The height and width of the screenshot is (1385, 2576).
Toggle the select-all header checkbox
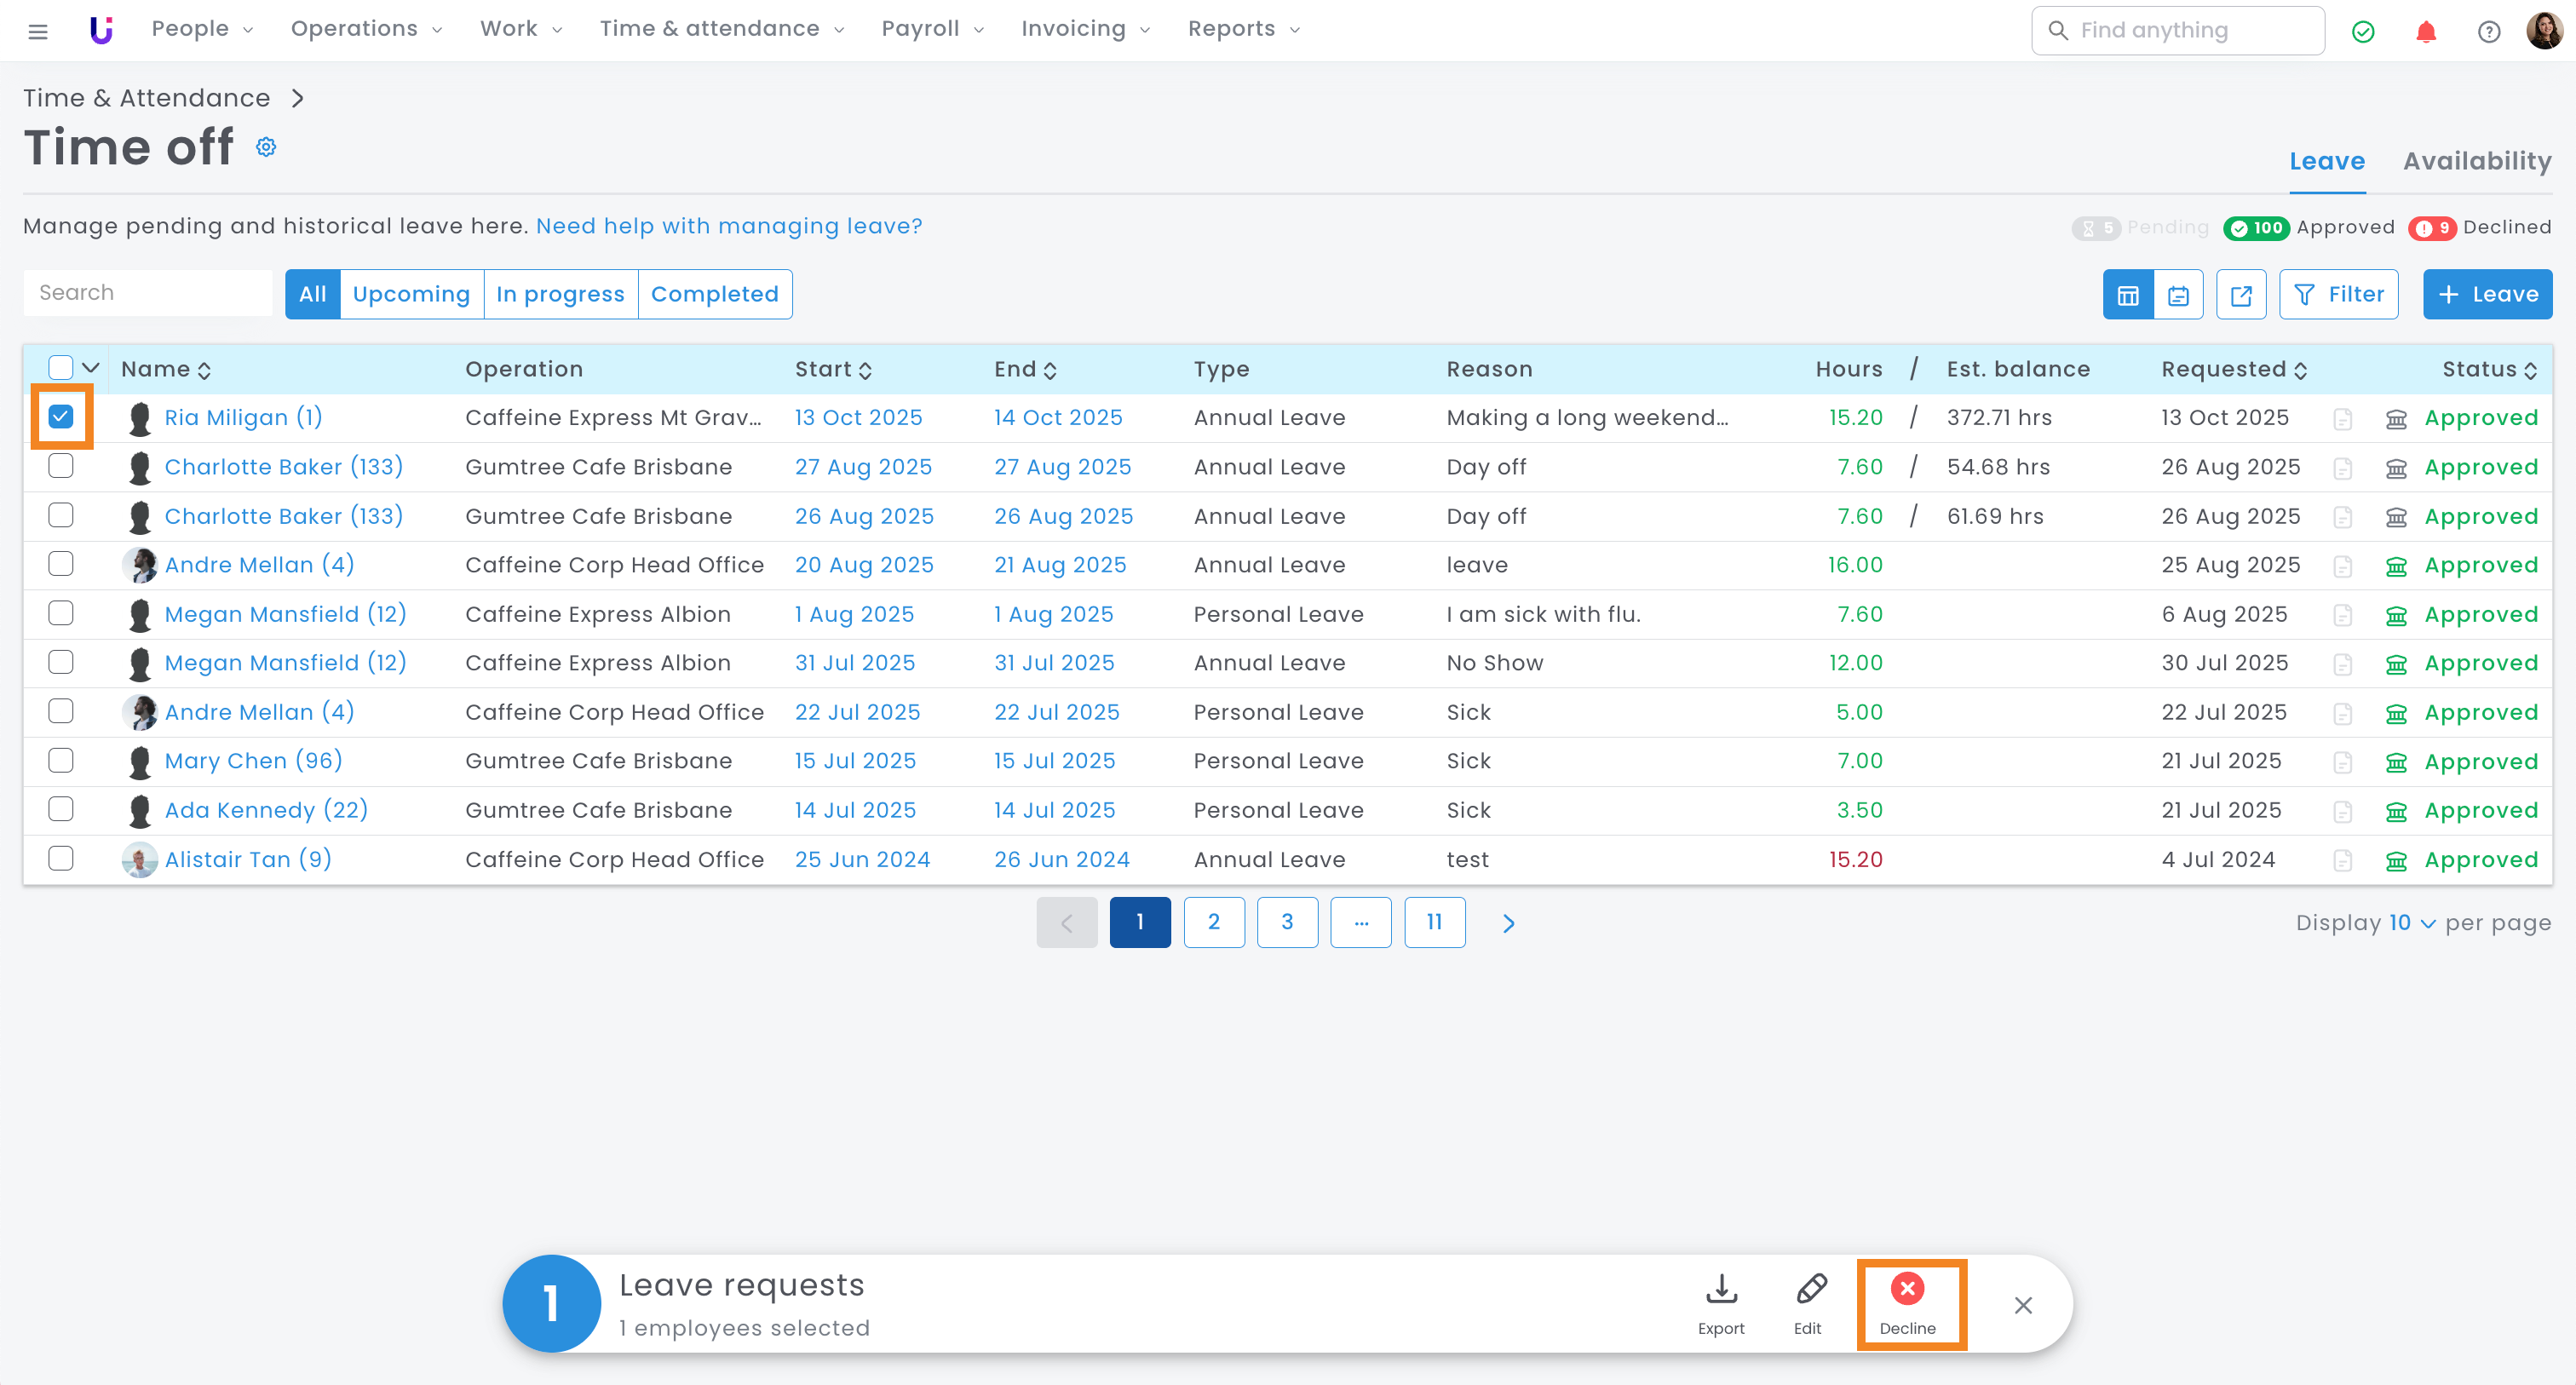pyautogui.click(x=61, y=368)
